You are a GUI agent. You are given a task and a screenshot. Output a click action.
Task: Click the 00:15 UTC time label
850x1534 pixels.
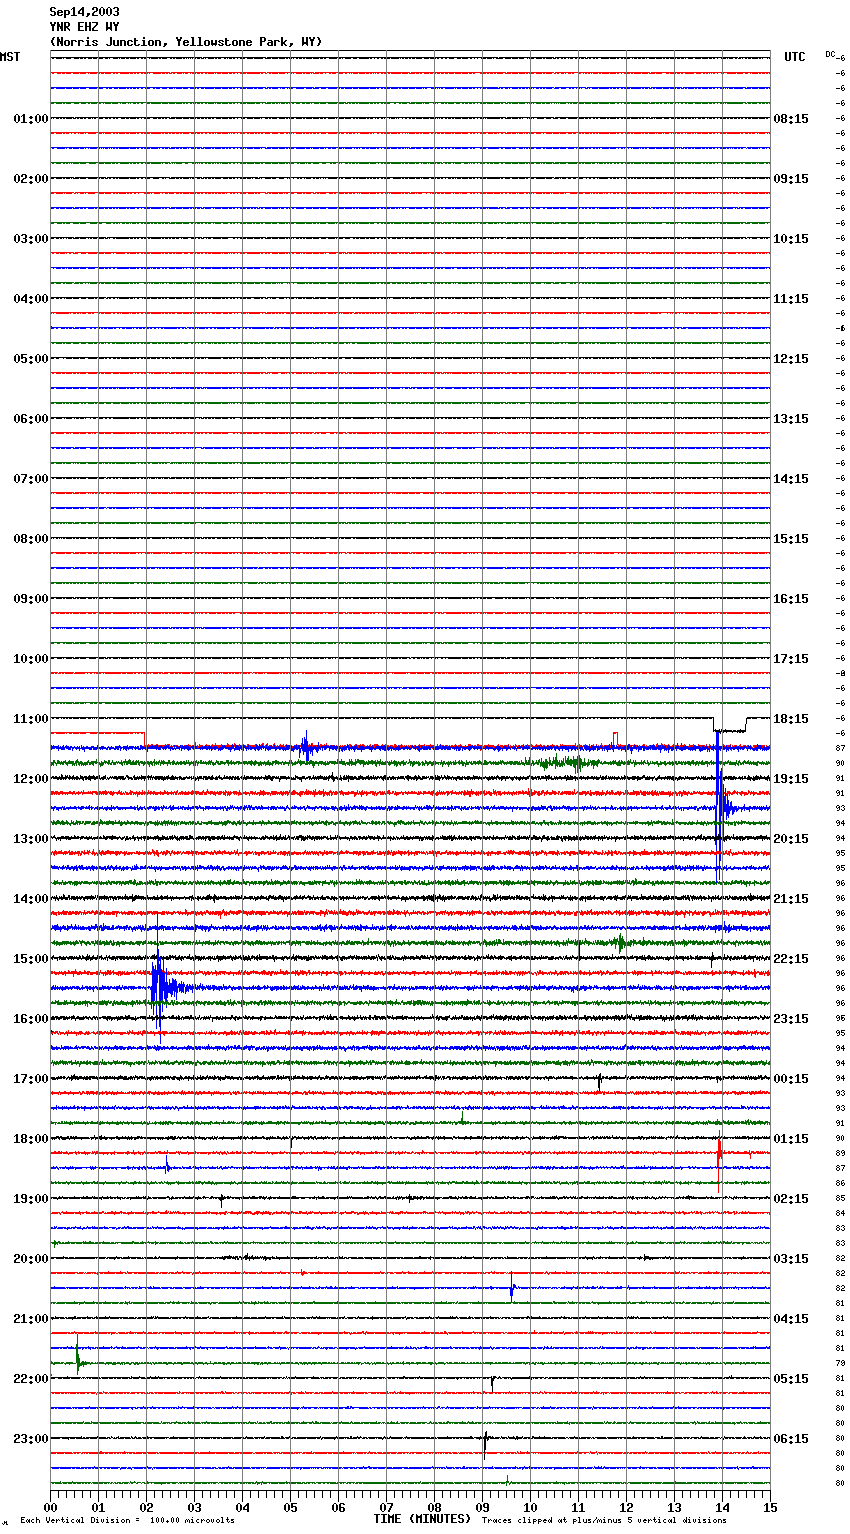(x=791, y=1079)
